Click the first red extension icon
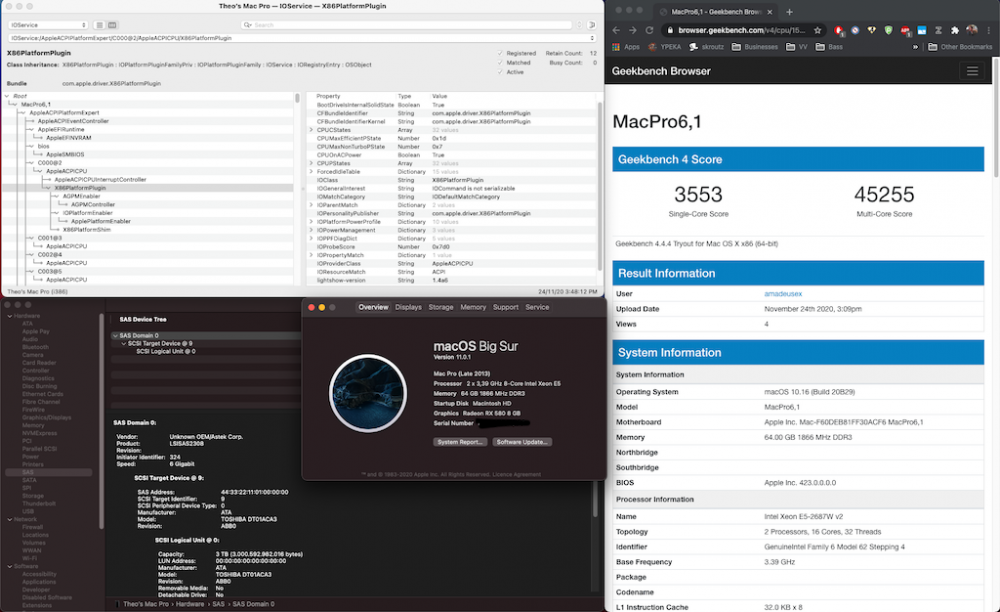1000x612 pixels. click(839, 30)
